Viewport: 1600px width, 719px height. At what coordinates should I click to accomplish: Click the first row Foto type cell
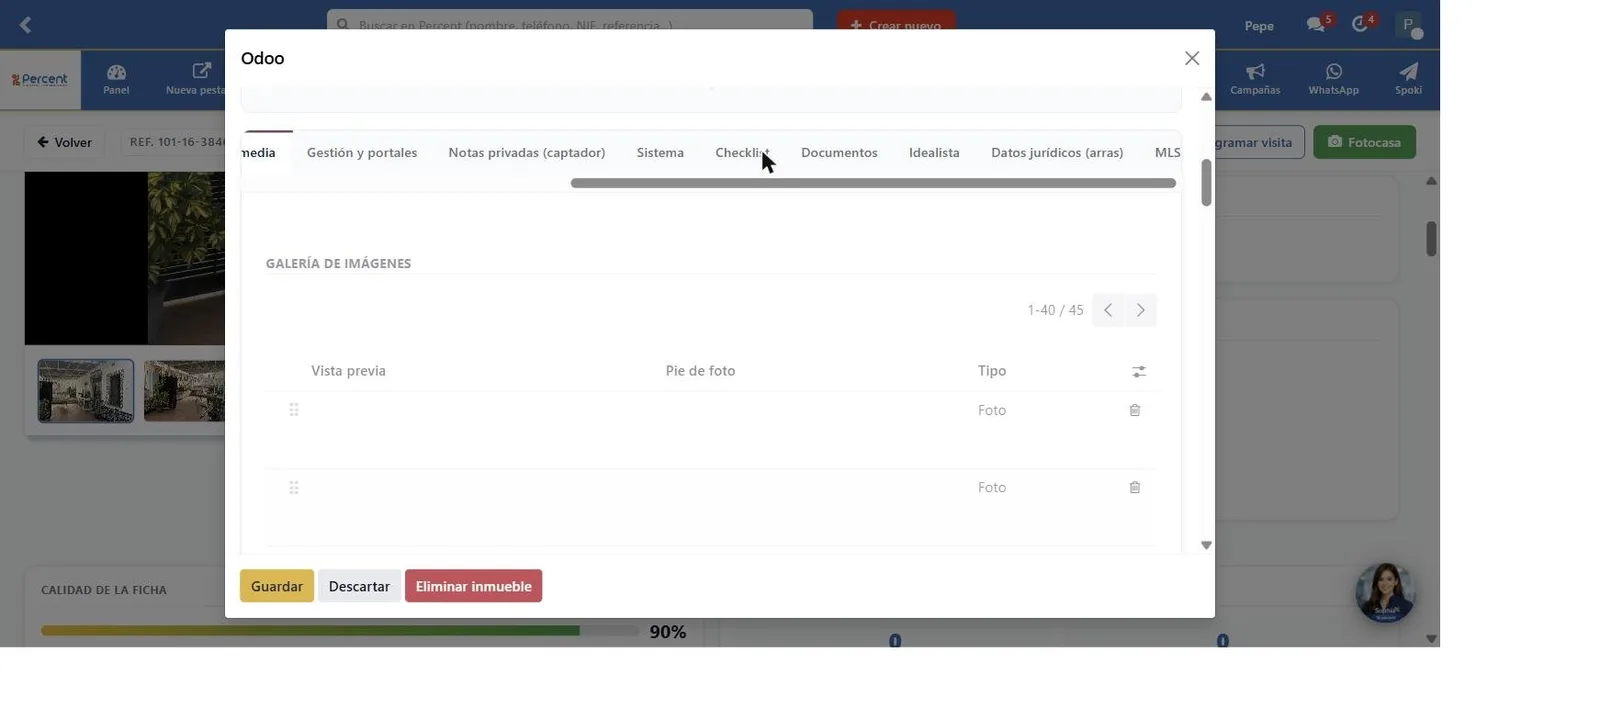pyautogui.click(x=992, y=410)
